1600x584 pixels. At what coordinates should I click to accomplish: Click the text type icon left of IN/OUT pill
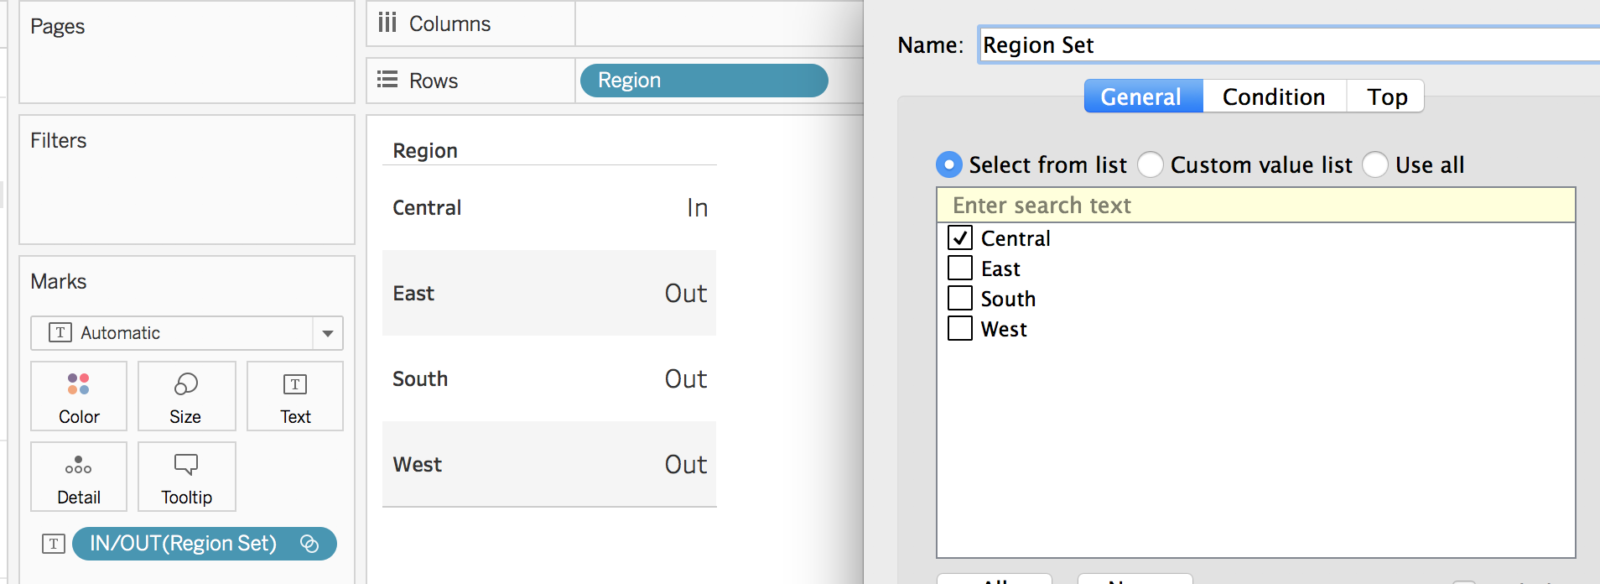[54, 544]
